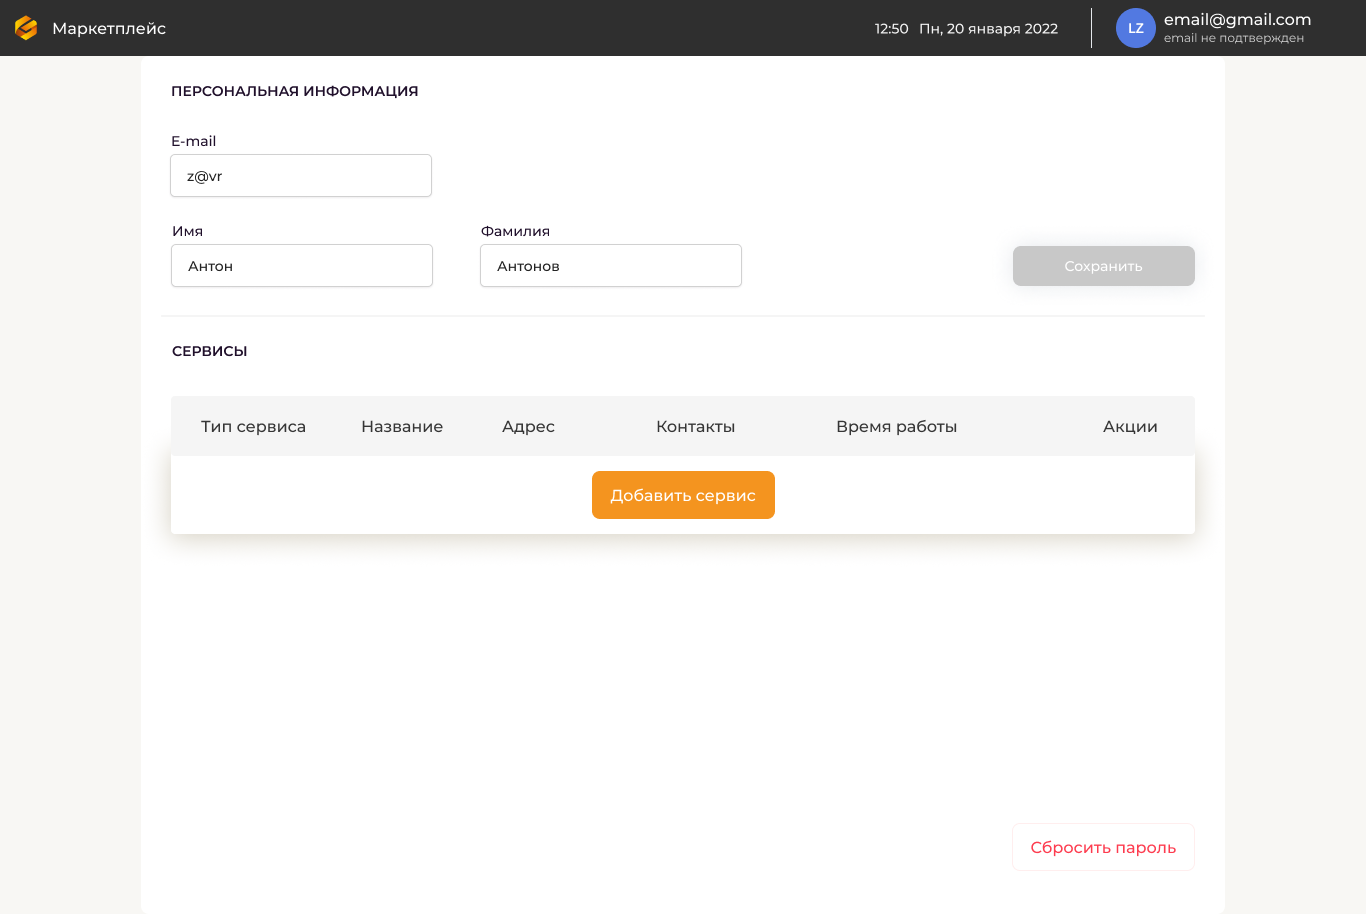
Task: Click the 'Время работы' column header
Action: 896,426
